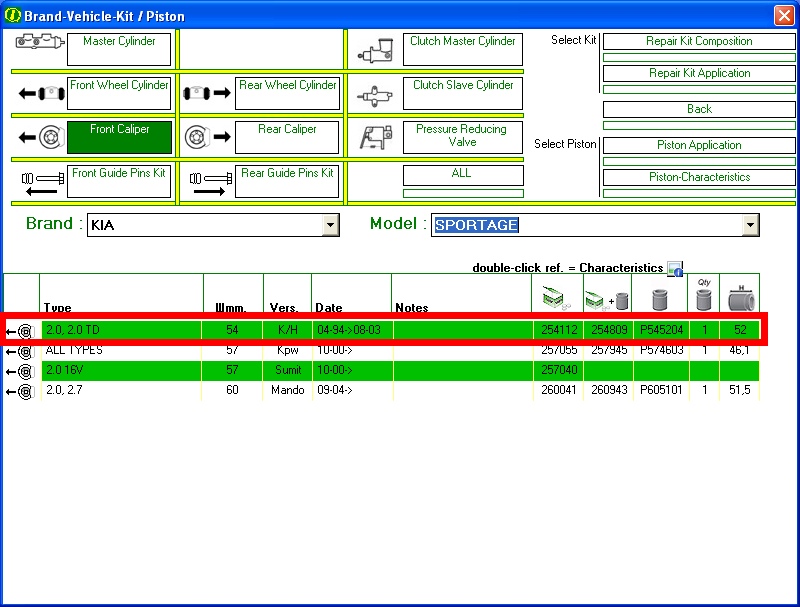This screenshot has width=800, height=607.
Task: Click the Pressure Reducing Valve icon
Action: click(x=375, y=137)
